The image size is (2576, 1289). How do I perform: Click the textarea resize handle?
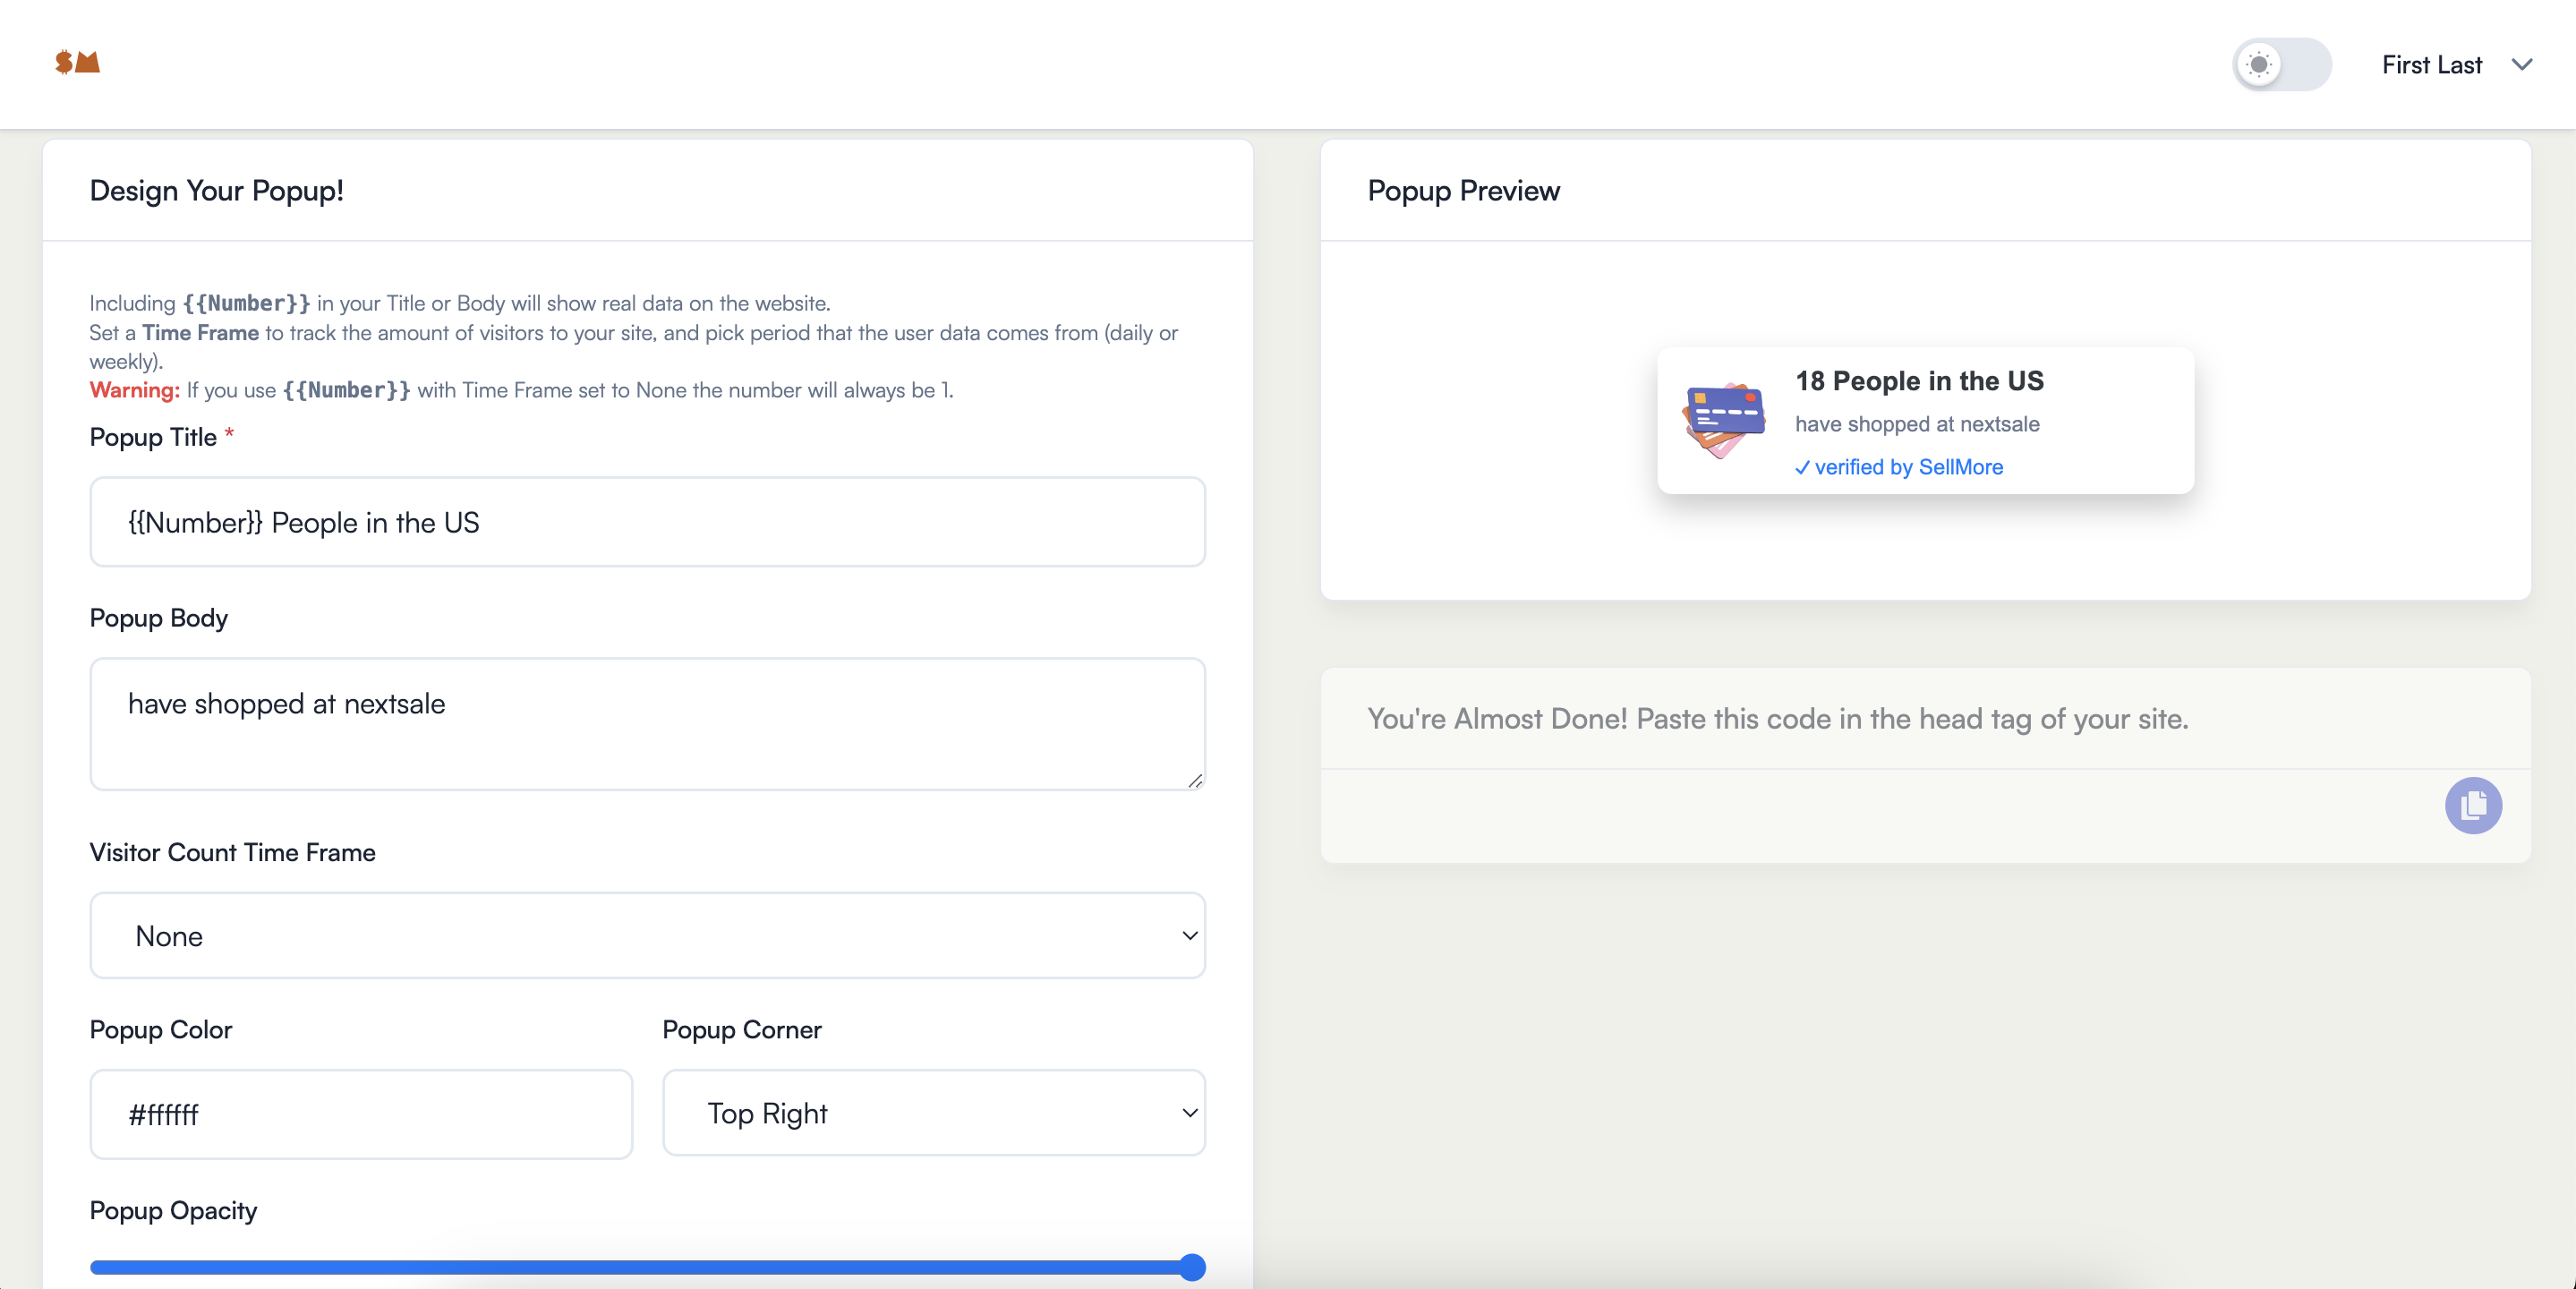(x=1195, y=781)
